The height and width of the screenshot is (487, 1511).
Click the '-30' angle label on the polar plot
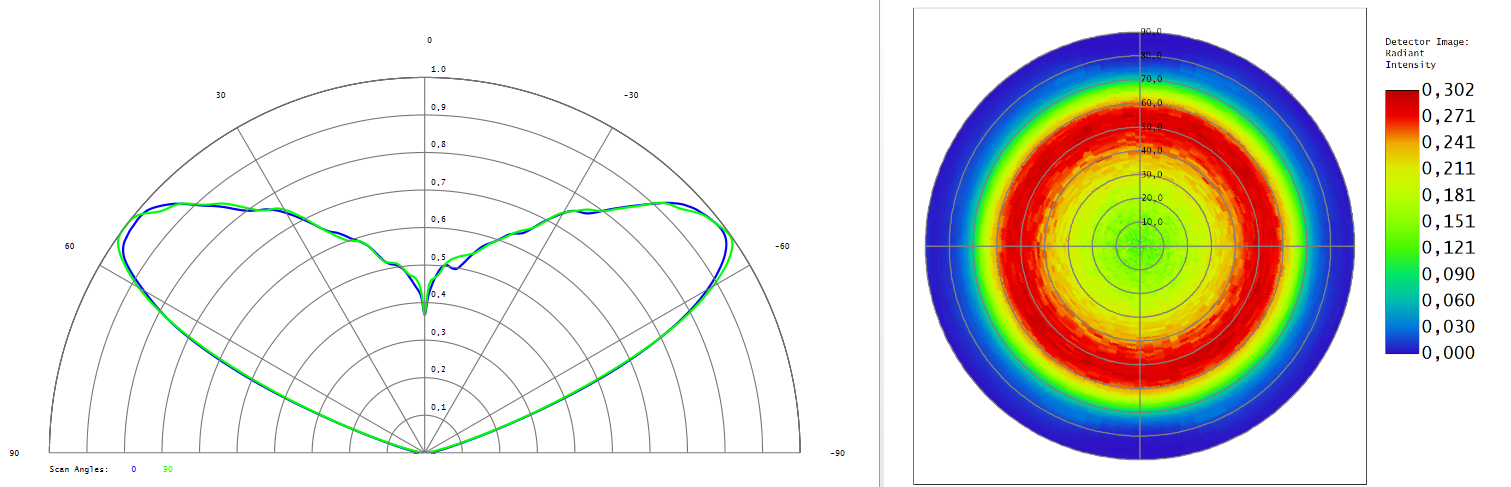630,95
